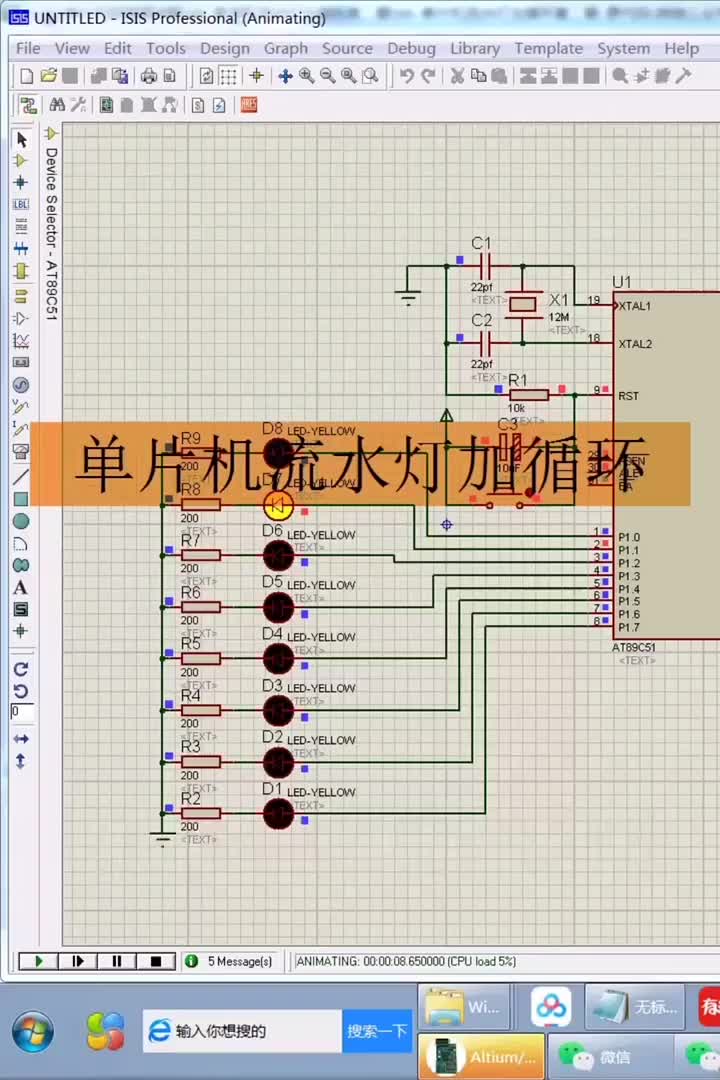720x1080 pixels.
Task: Open the Debug menu
Action: tap(411, 48)
